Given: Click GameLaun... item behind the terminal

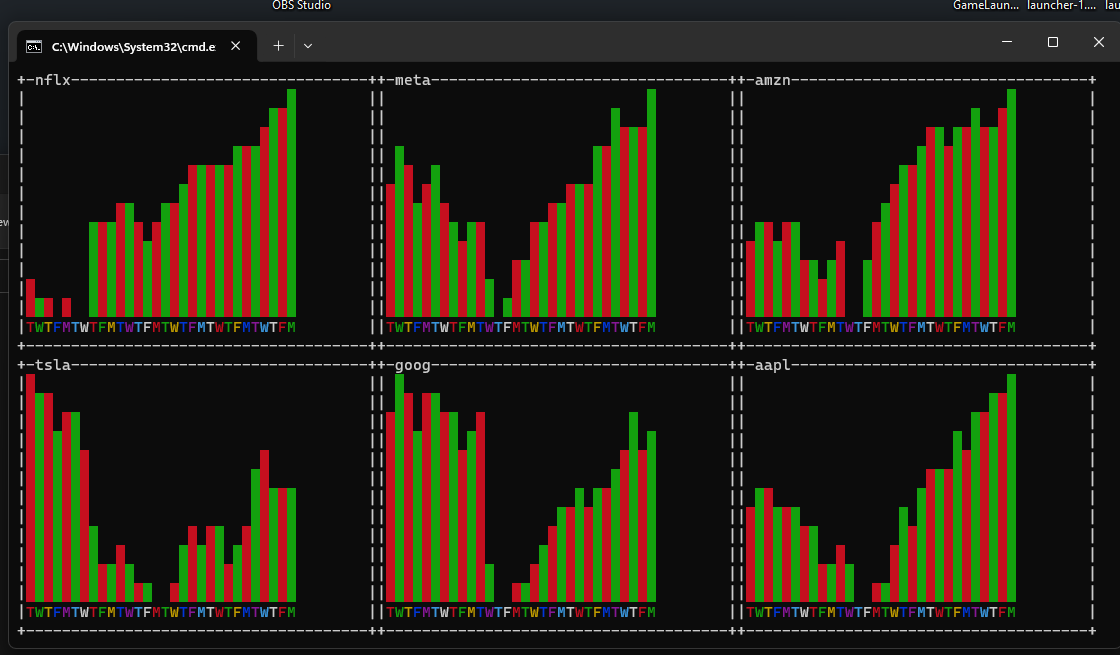Looking at the screenshot, I should (986, 5).
